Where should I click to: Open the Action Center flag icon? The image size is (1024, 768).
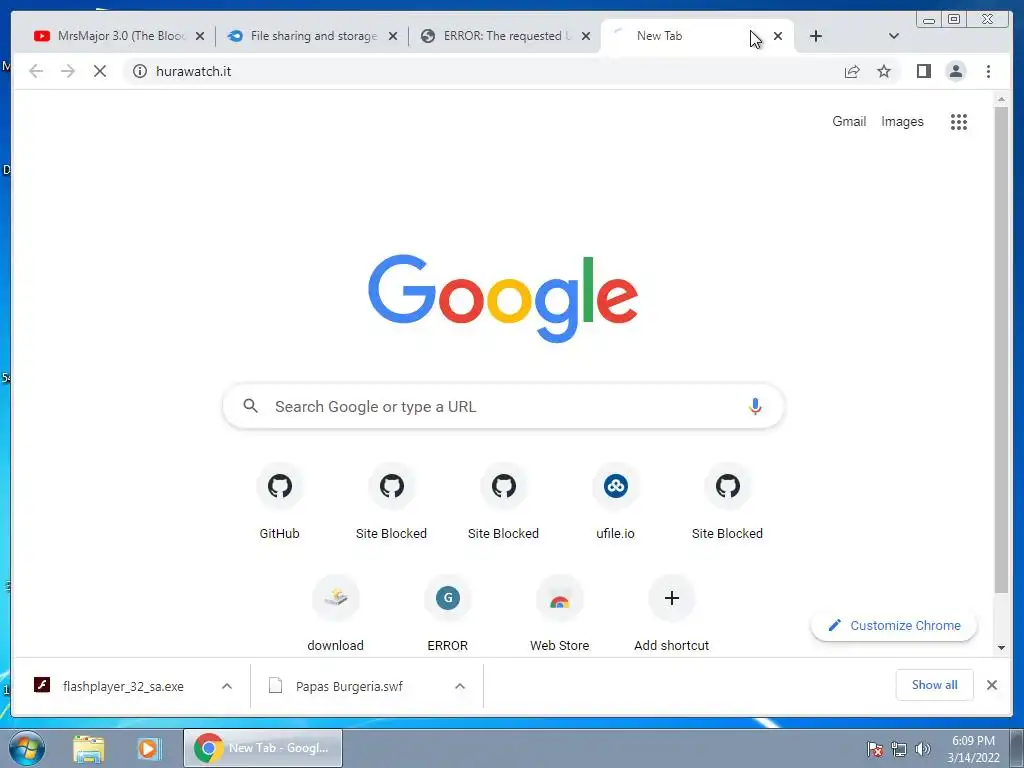(x=874, y=749)
